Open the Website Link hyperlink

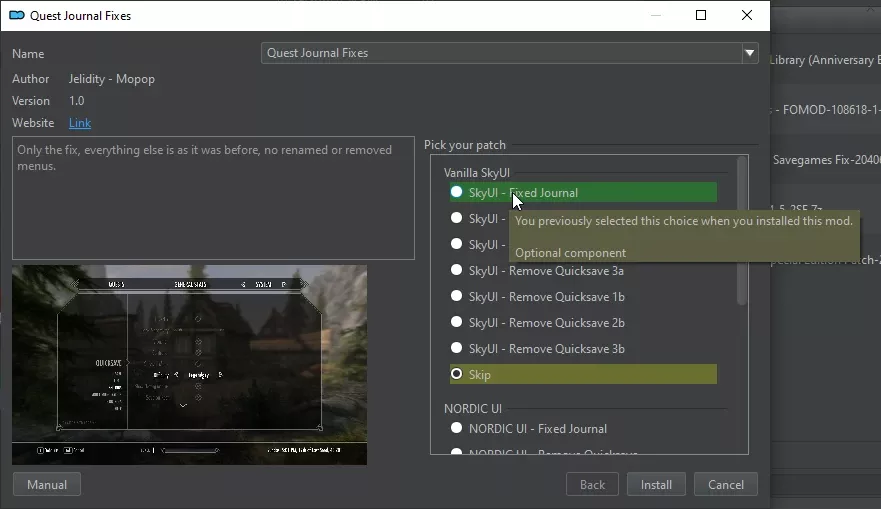(x=80, y=122)
